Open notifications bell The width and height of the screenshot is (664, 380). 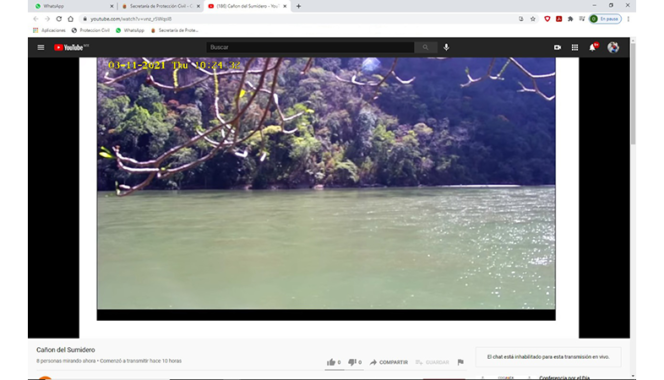[x=592, y=47]
